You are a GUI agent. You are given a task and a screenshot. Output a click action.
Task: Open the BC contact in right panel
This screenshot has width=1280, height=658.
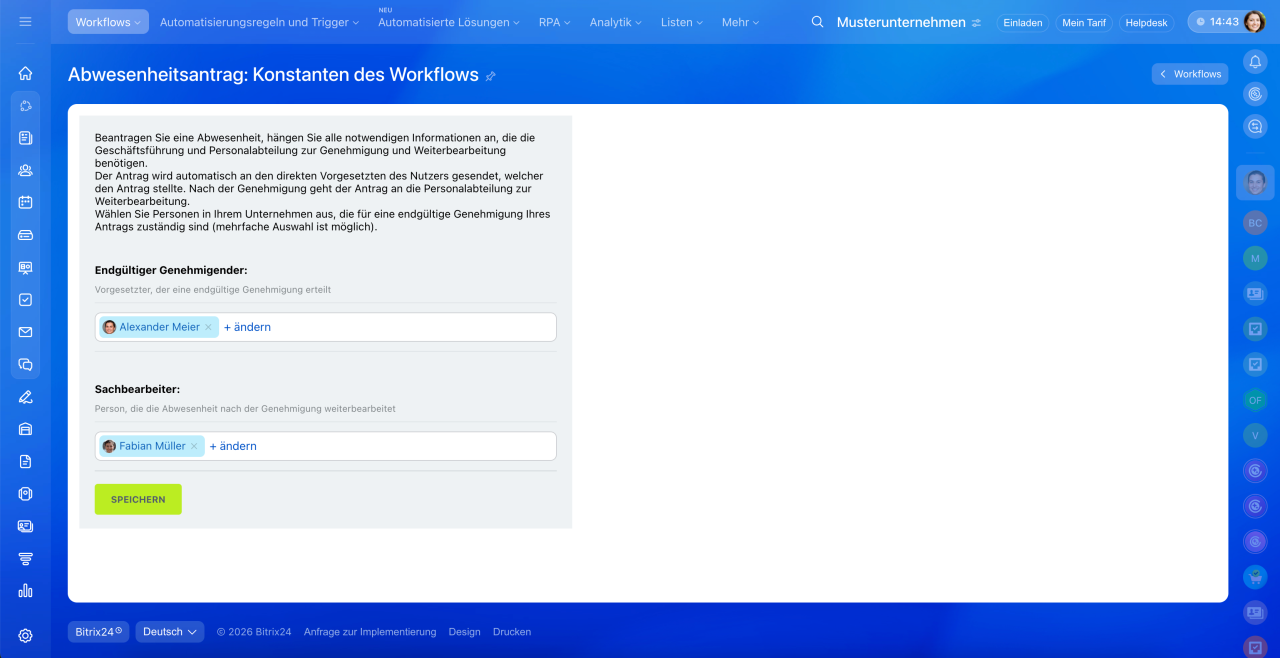(1255, 223)
